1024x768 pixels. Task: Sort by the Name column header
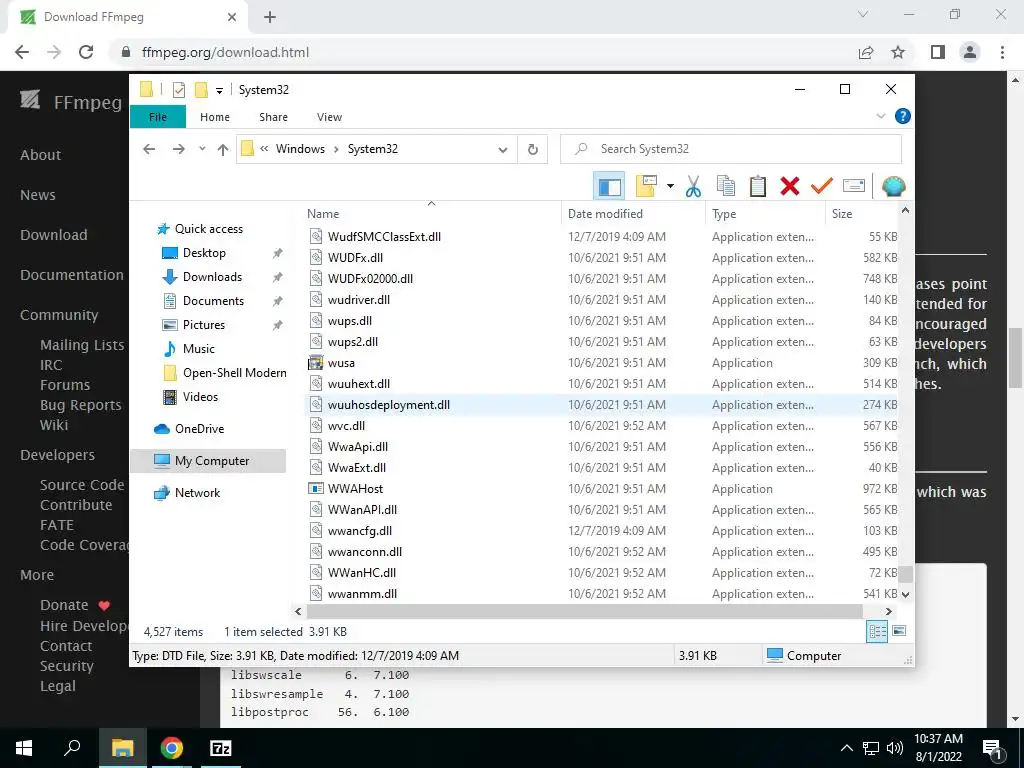431,214
